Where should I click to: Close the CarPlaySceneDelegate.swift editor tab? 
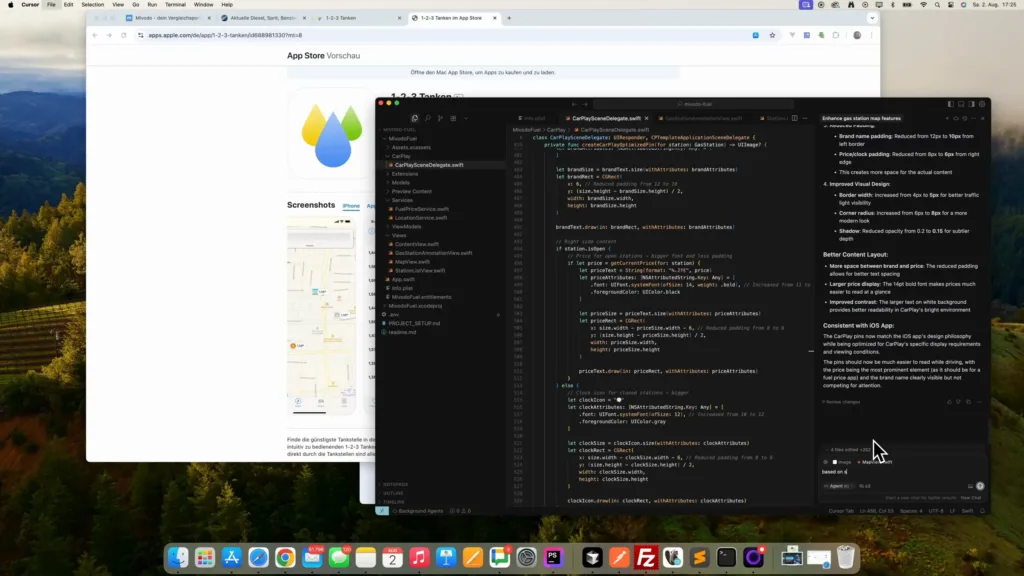(647, 118)
